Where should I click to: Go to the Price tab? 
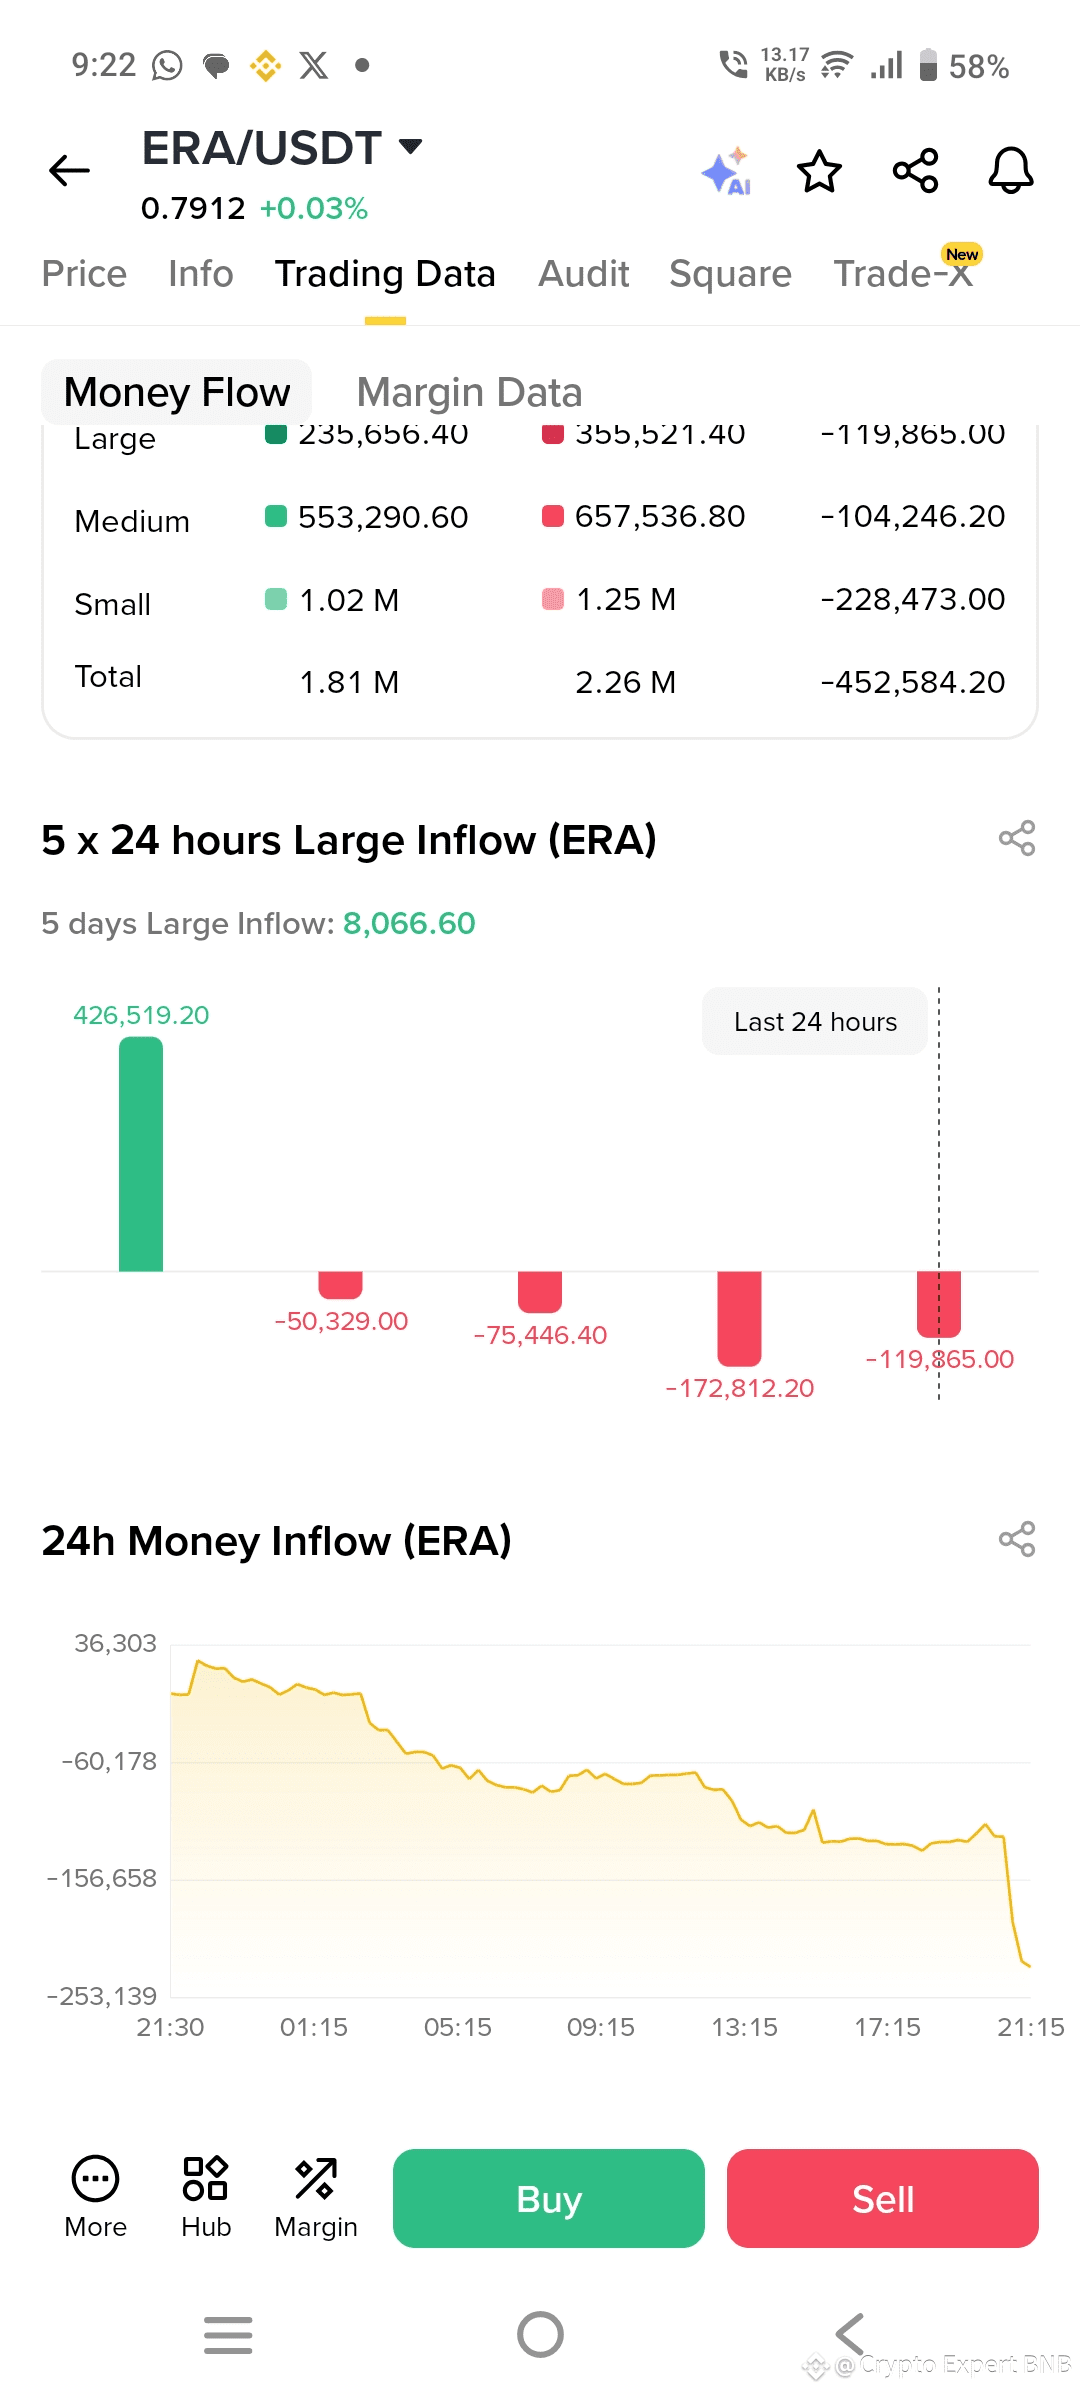point(84,274)
